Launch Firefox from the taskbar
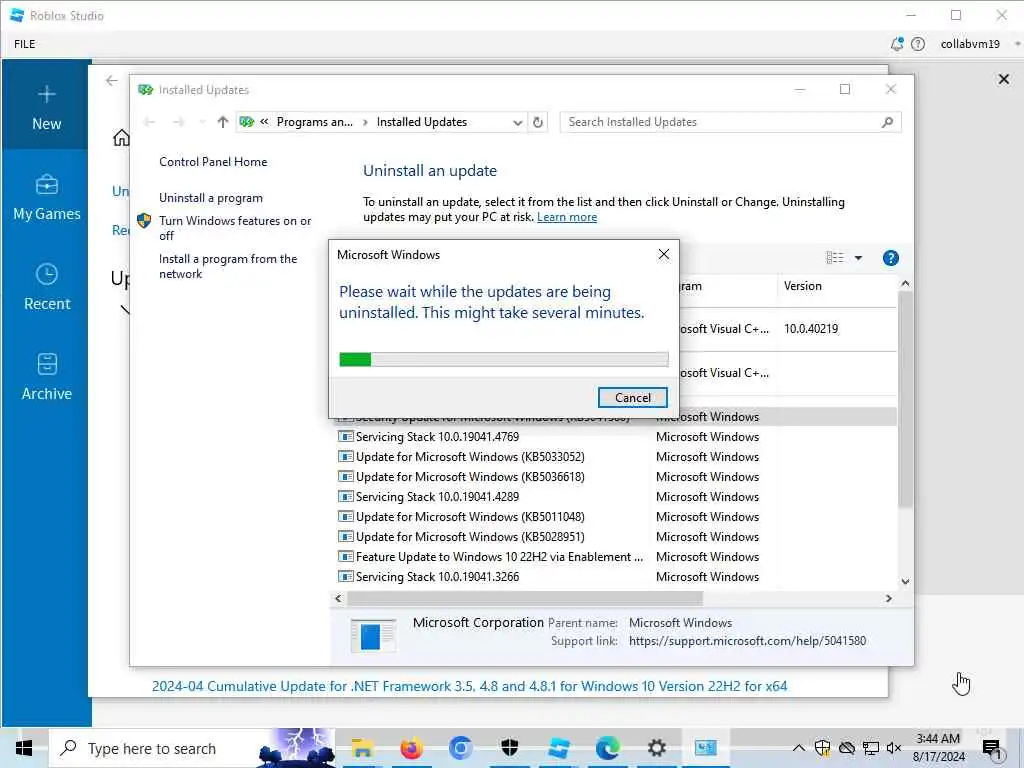 (x=411, y=748)
